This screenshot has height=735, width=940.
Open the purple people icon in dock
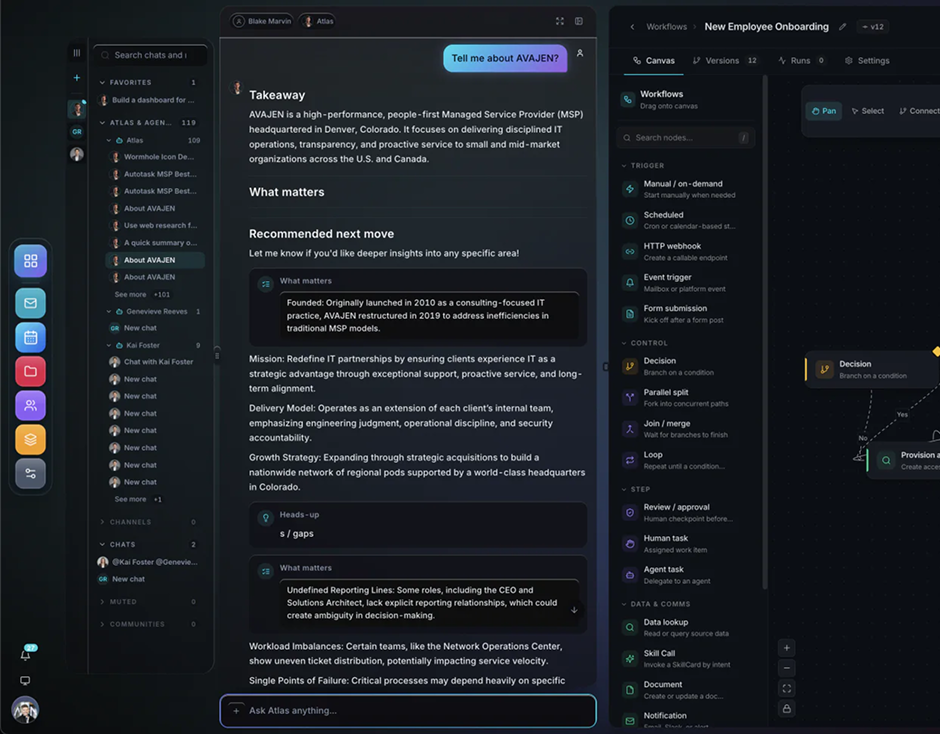(x=31, y=406)
